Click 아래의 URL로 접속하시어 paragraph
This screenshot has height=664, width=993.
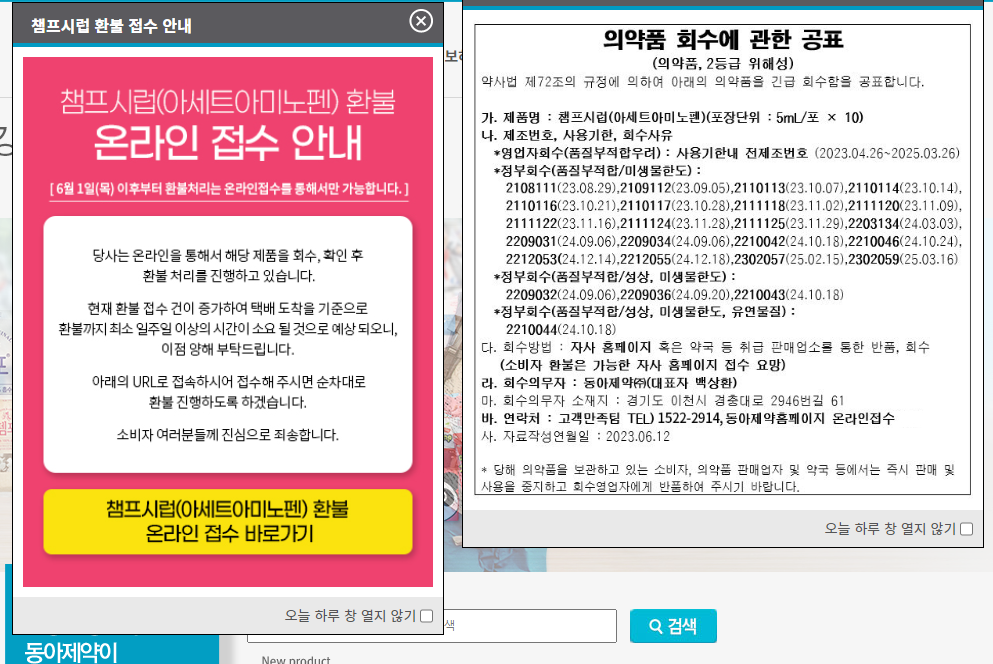pyautogui.click(x=228, y=392)
